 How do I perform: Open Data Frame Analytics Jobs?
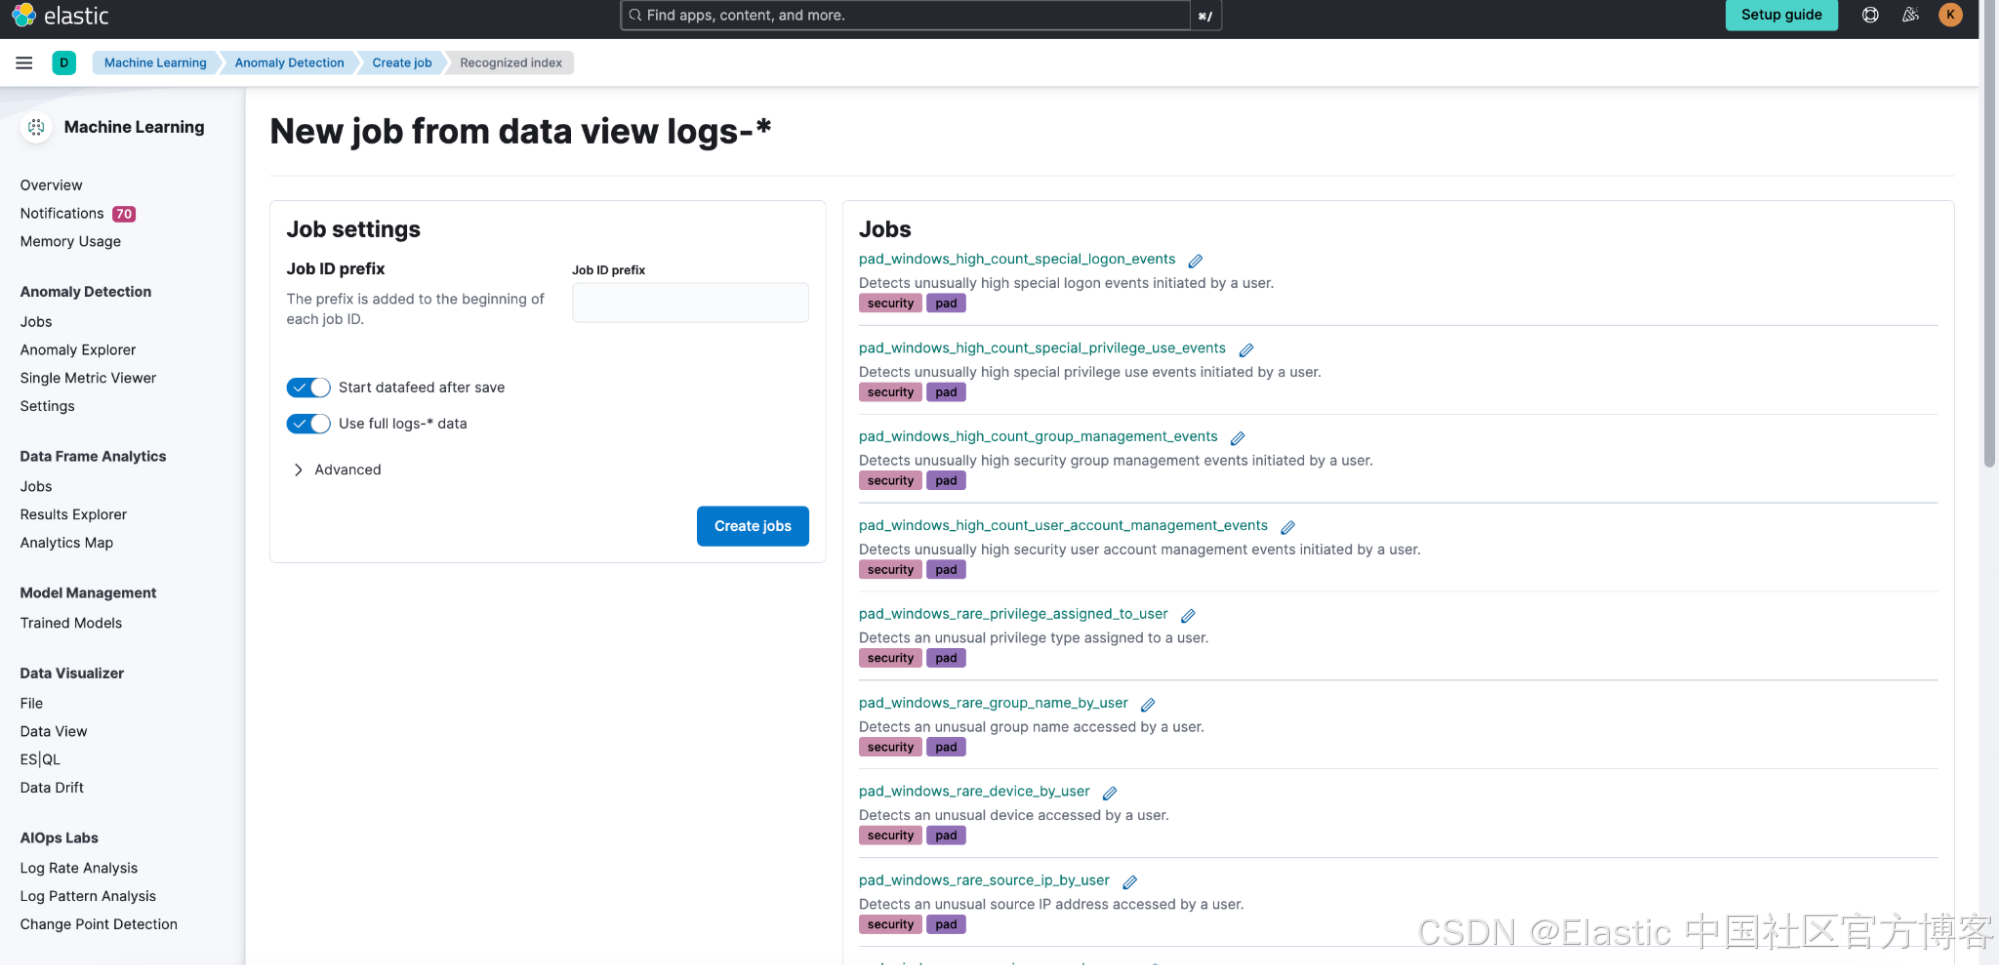pos(36,486)
